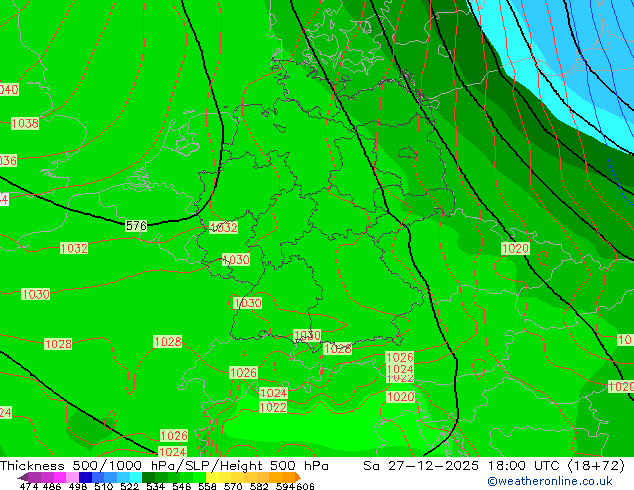Viewport: 634px width, 490px height.
Task: Select the '1032' label left of 576
Action: tap(74, 248)
